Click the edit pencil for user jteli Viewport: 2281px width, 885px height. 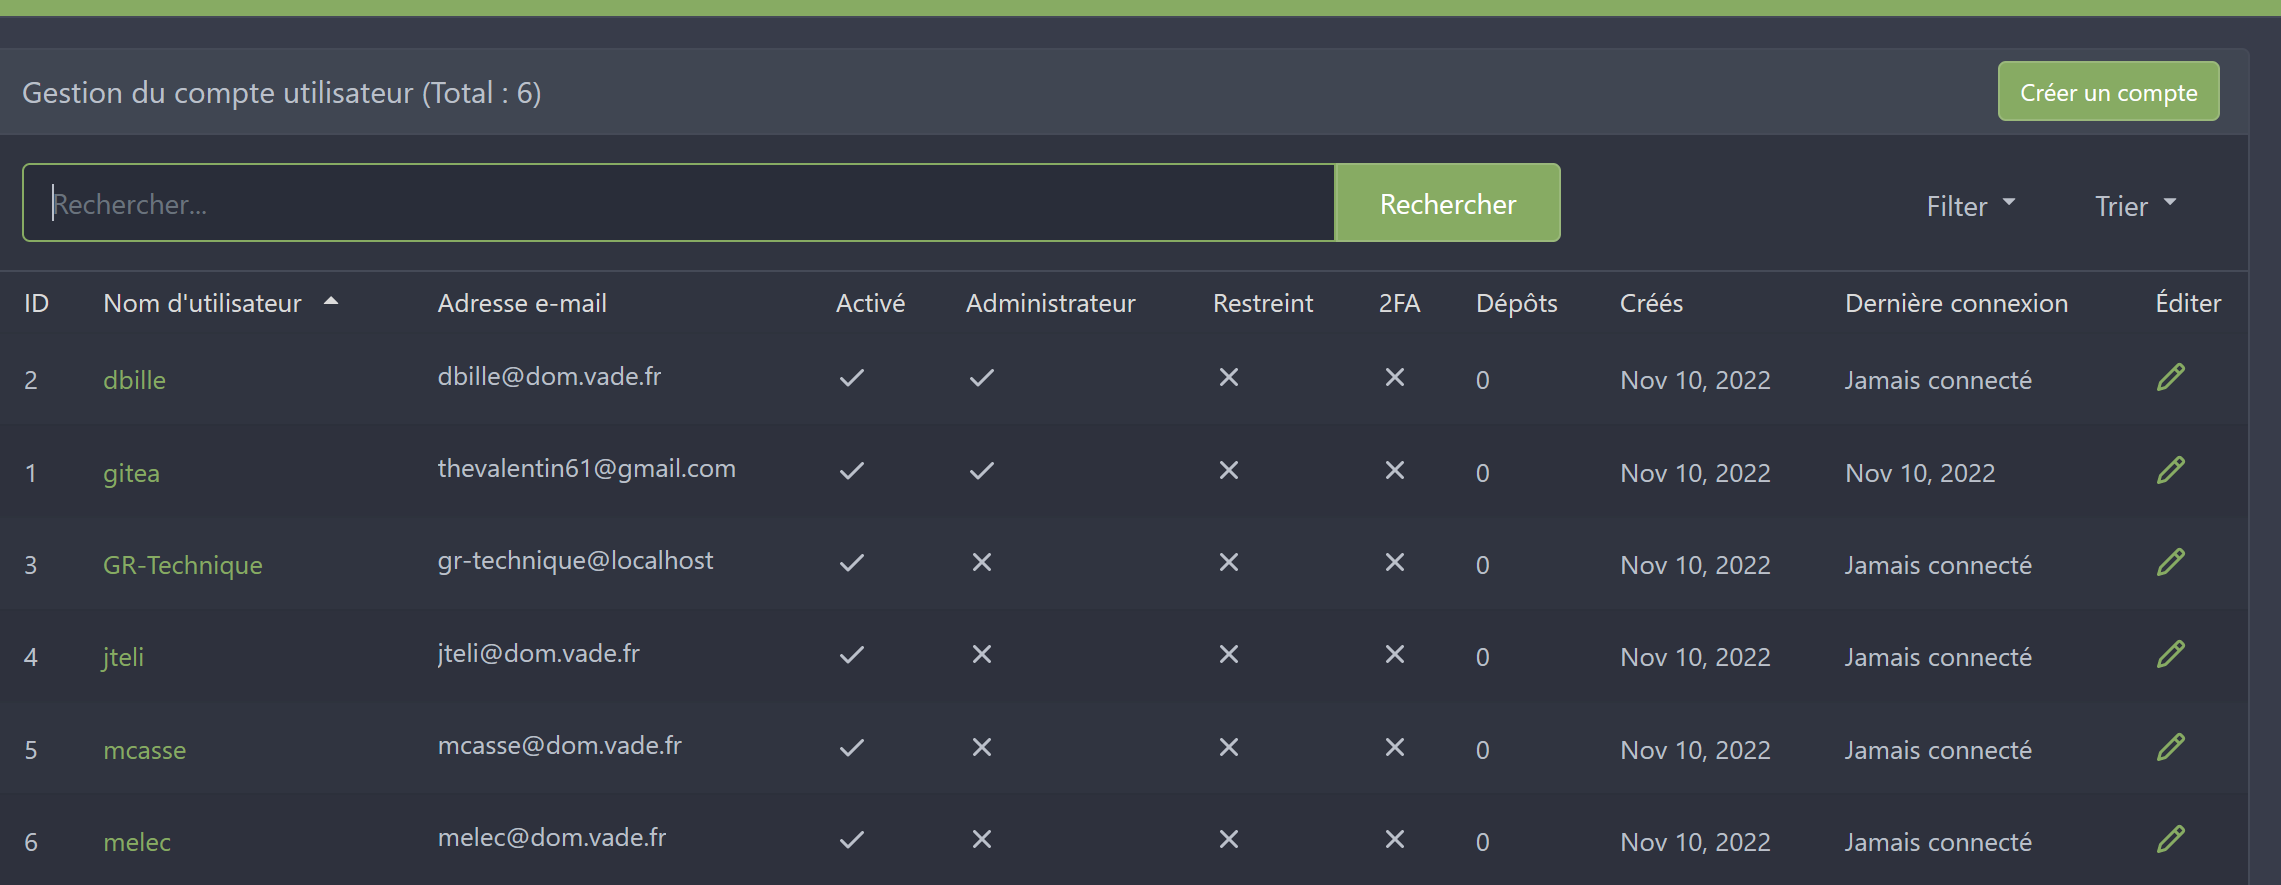click(x=2170, y=655)
